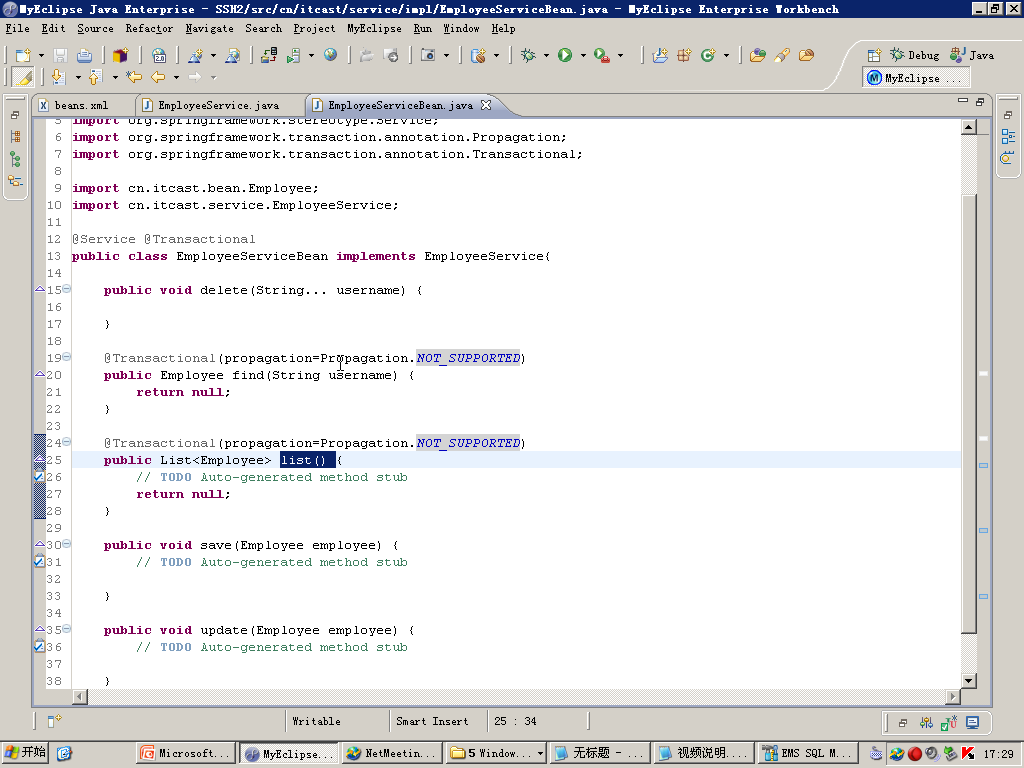Image resolution: width=1024 pixels, height=768 pixels.
Task: Open the External Tools dropdown arrow
Action: [x=620, y=56]
